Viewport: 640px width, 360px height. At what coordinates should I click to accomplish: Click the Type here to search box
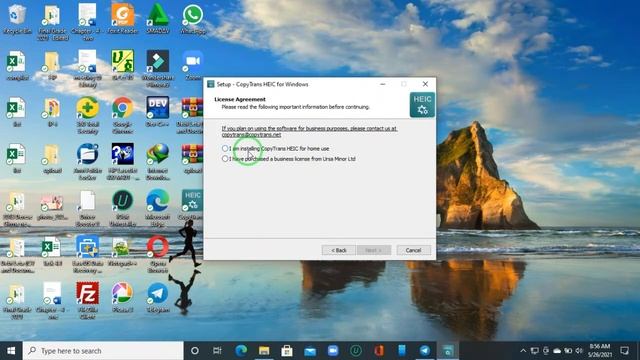[x=103, y=351]
